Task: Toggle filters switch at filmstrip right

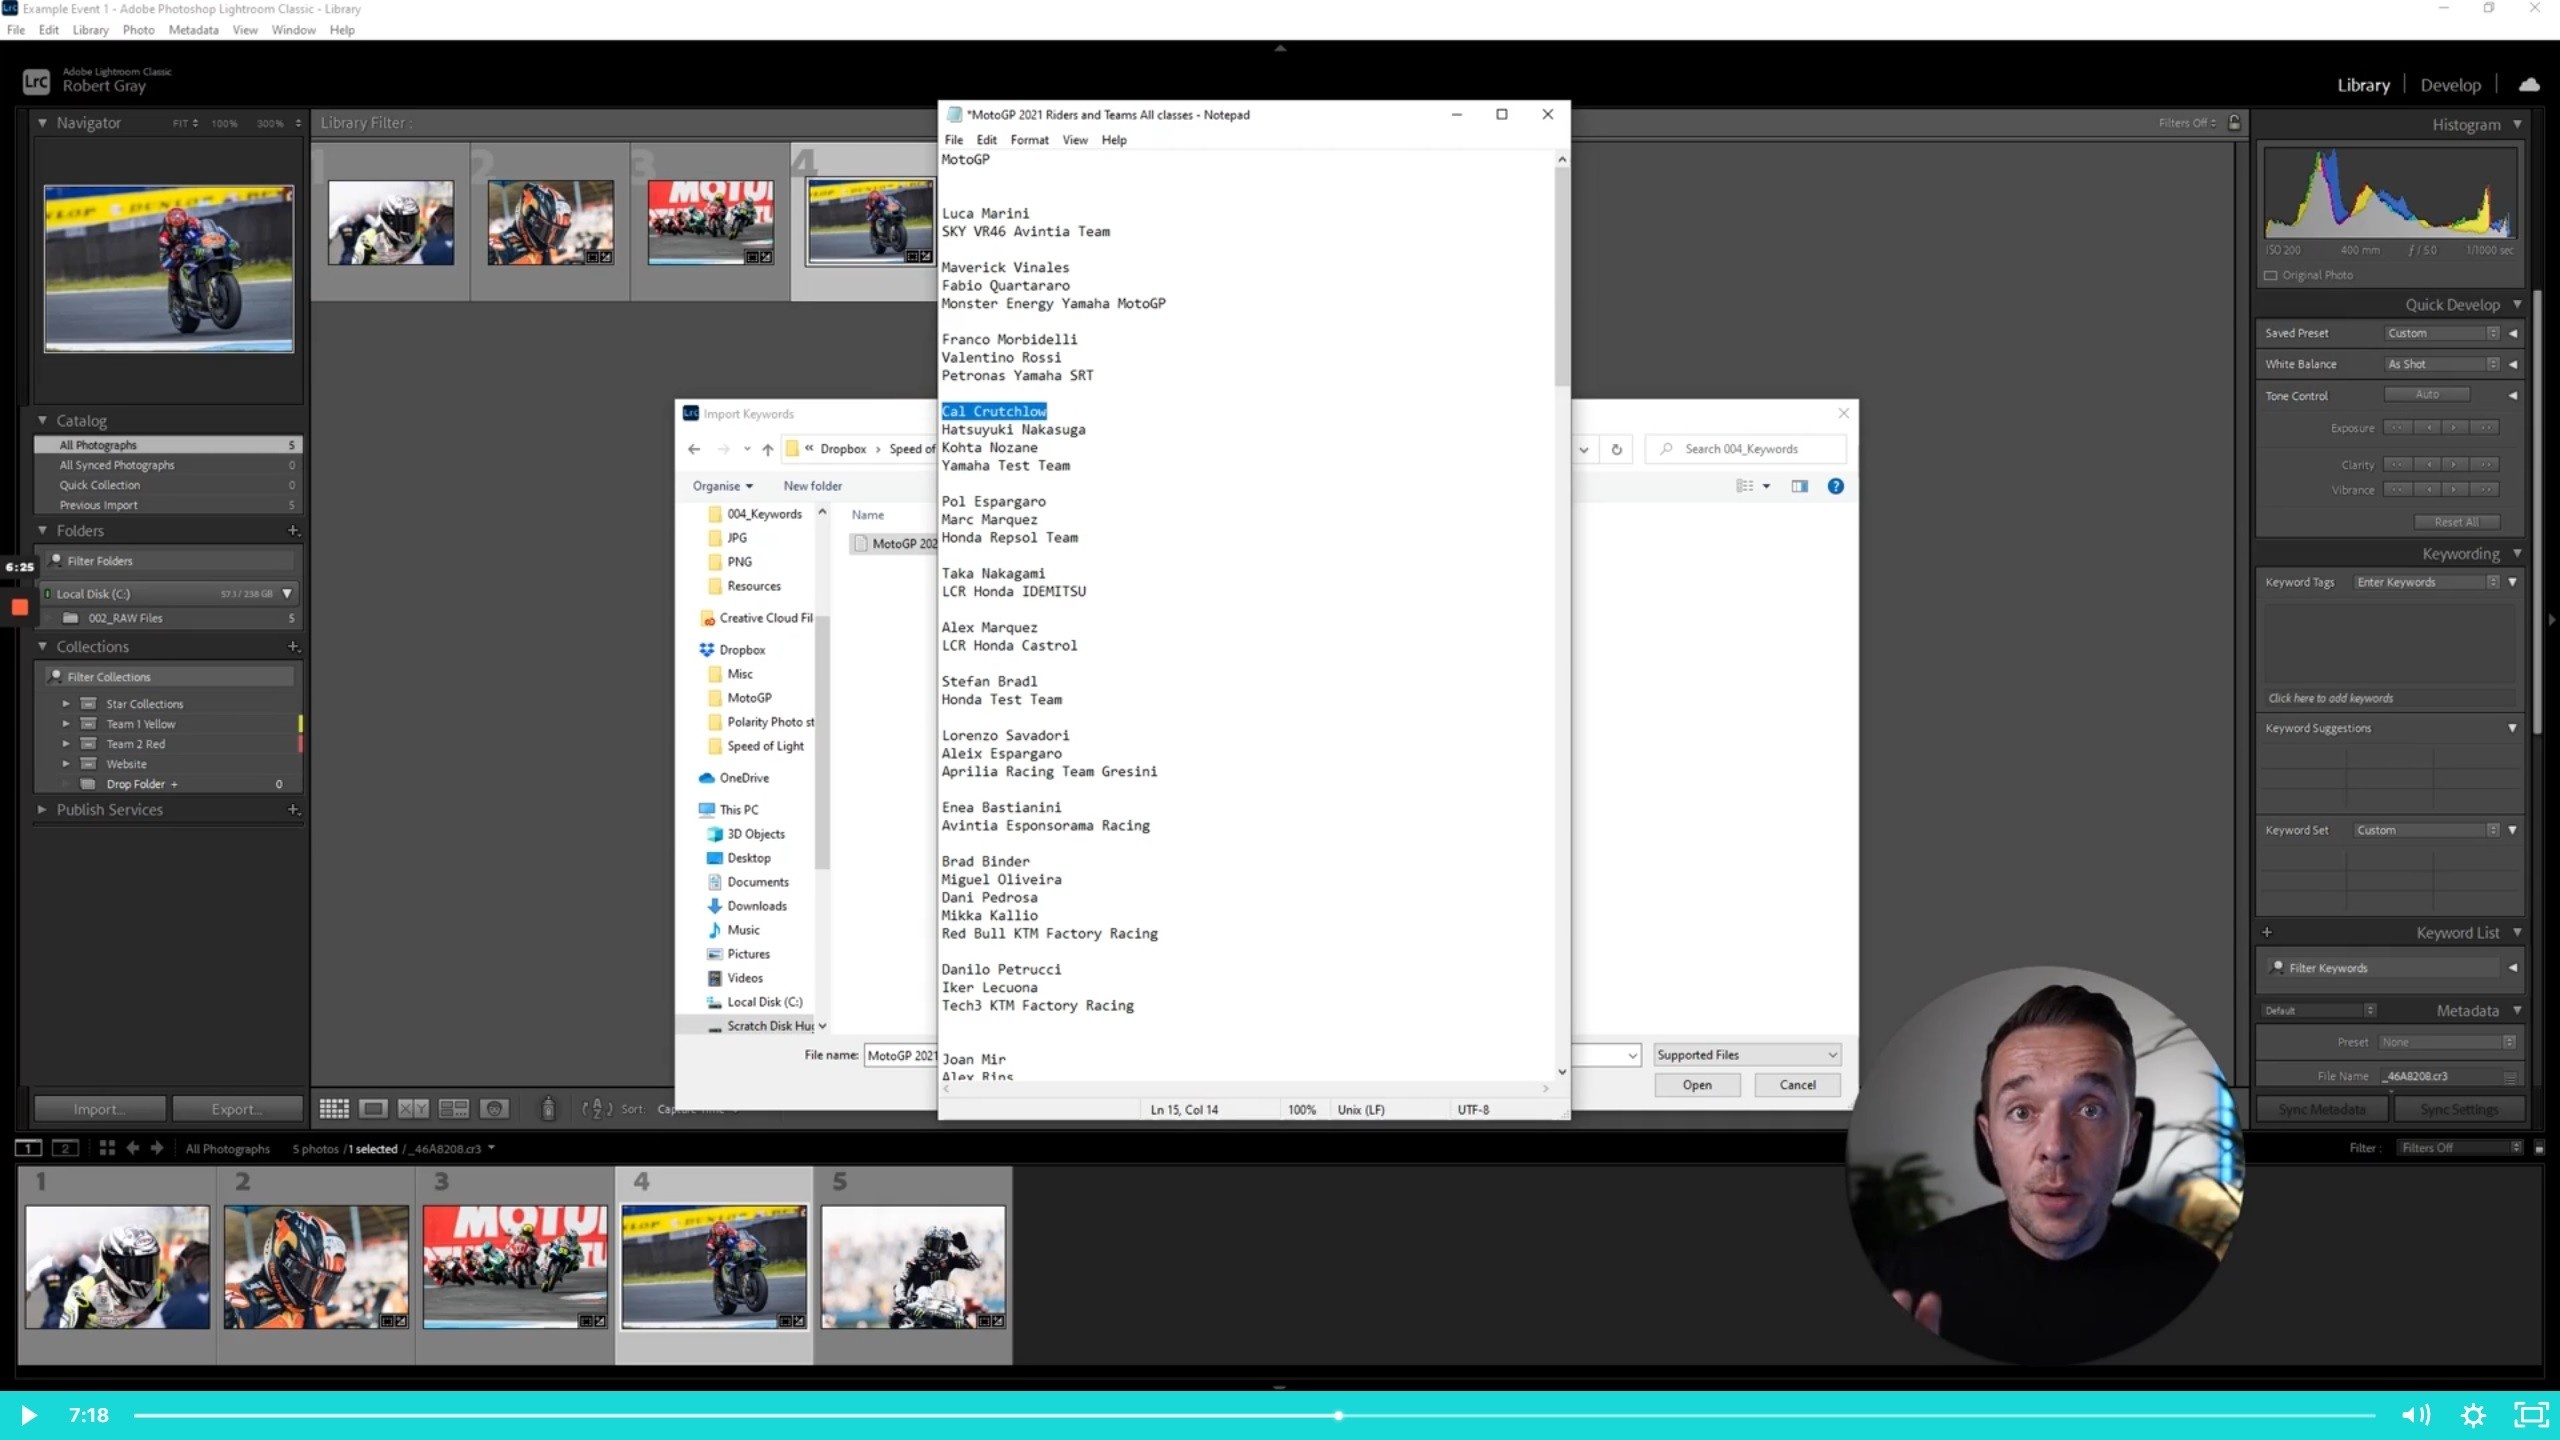Action: point(2538,1148)
